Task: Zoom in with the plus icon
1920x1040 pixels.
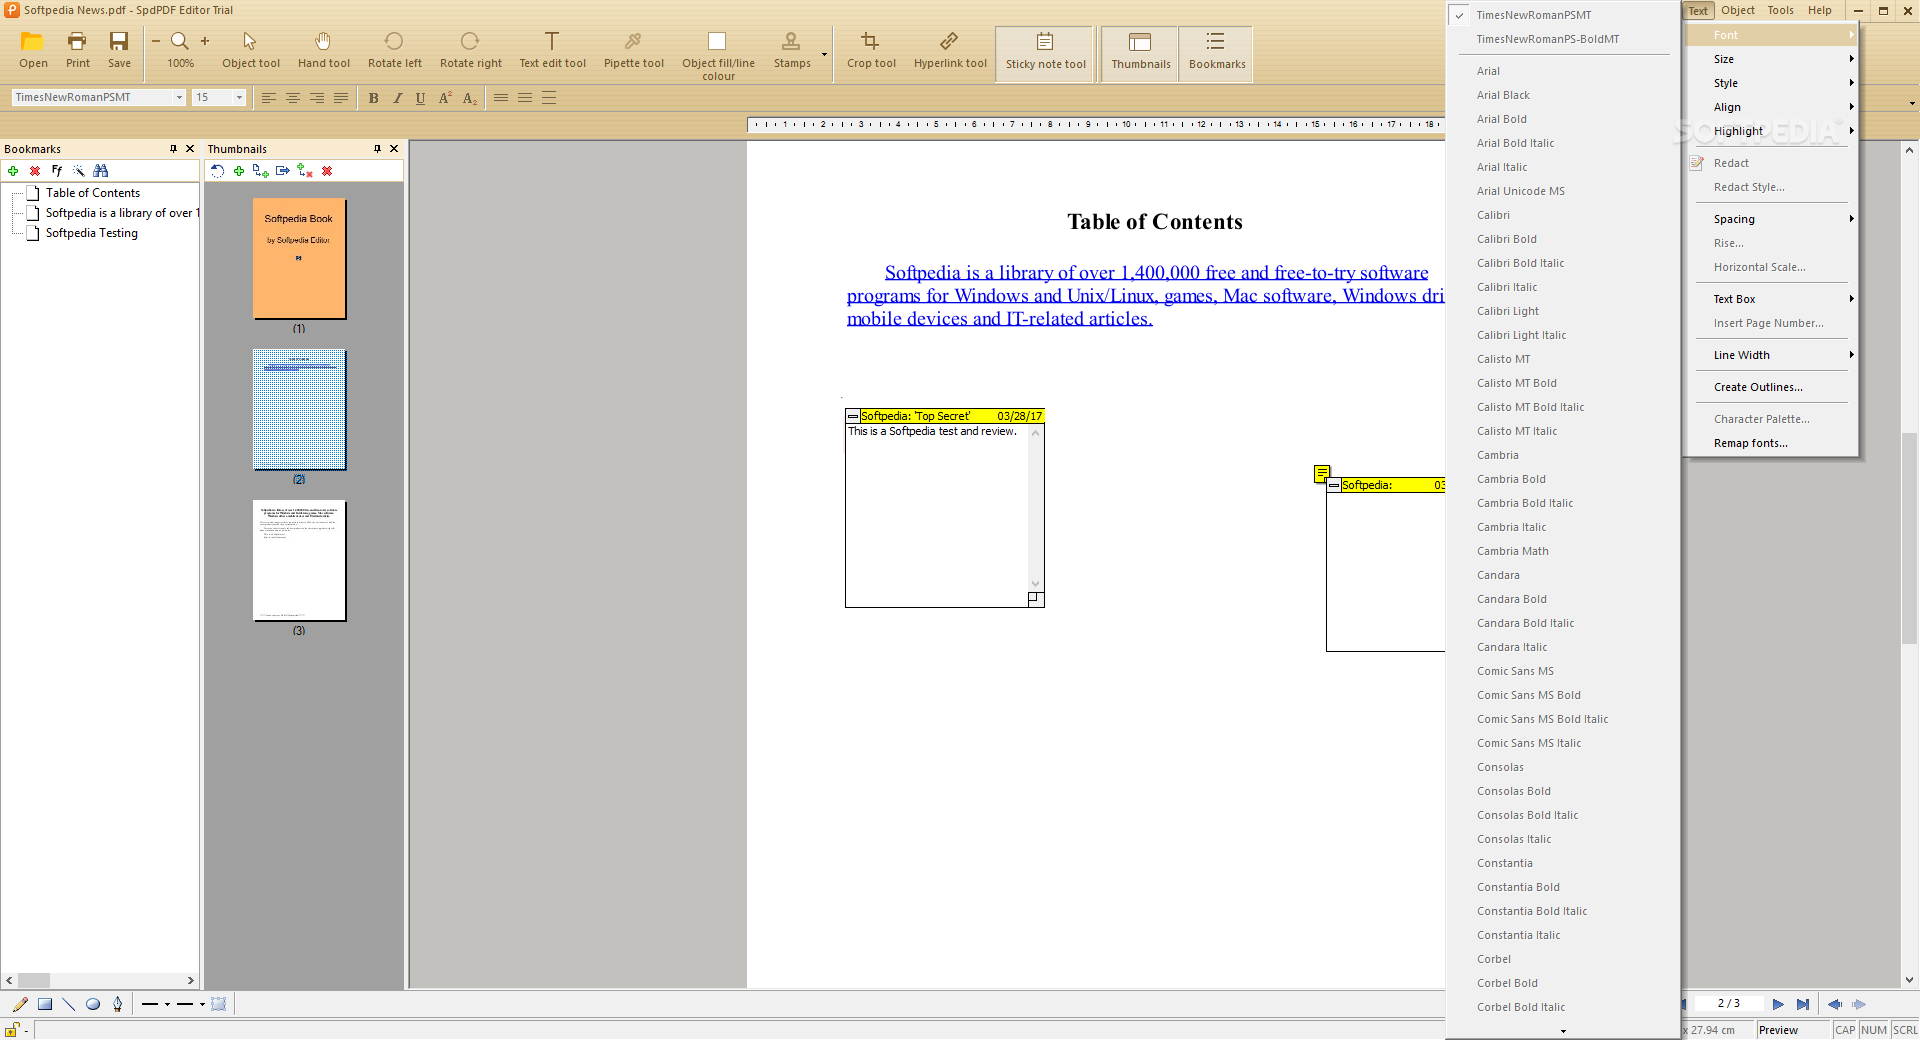Action: click(x=205, y=41)
